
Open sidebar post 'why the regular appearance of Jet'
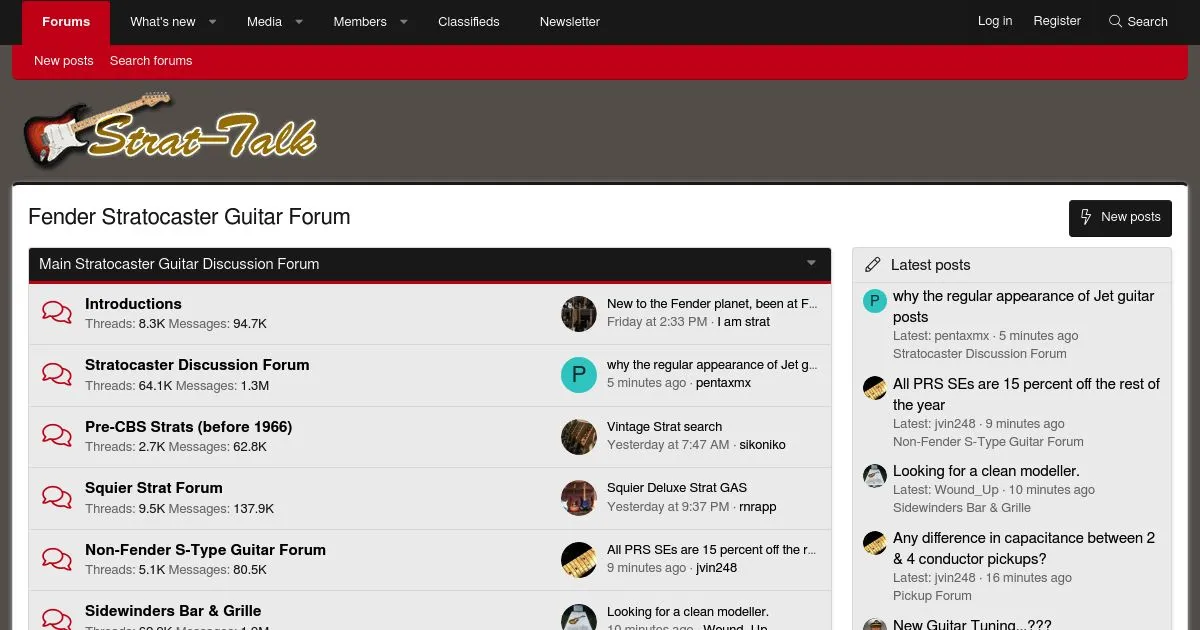point(1024,306)
